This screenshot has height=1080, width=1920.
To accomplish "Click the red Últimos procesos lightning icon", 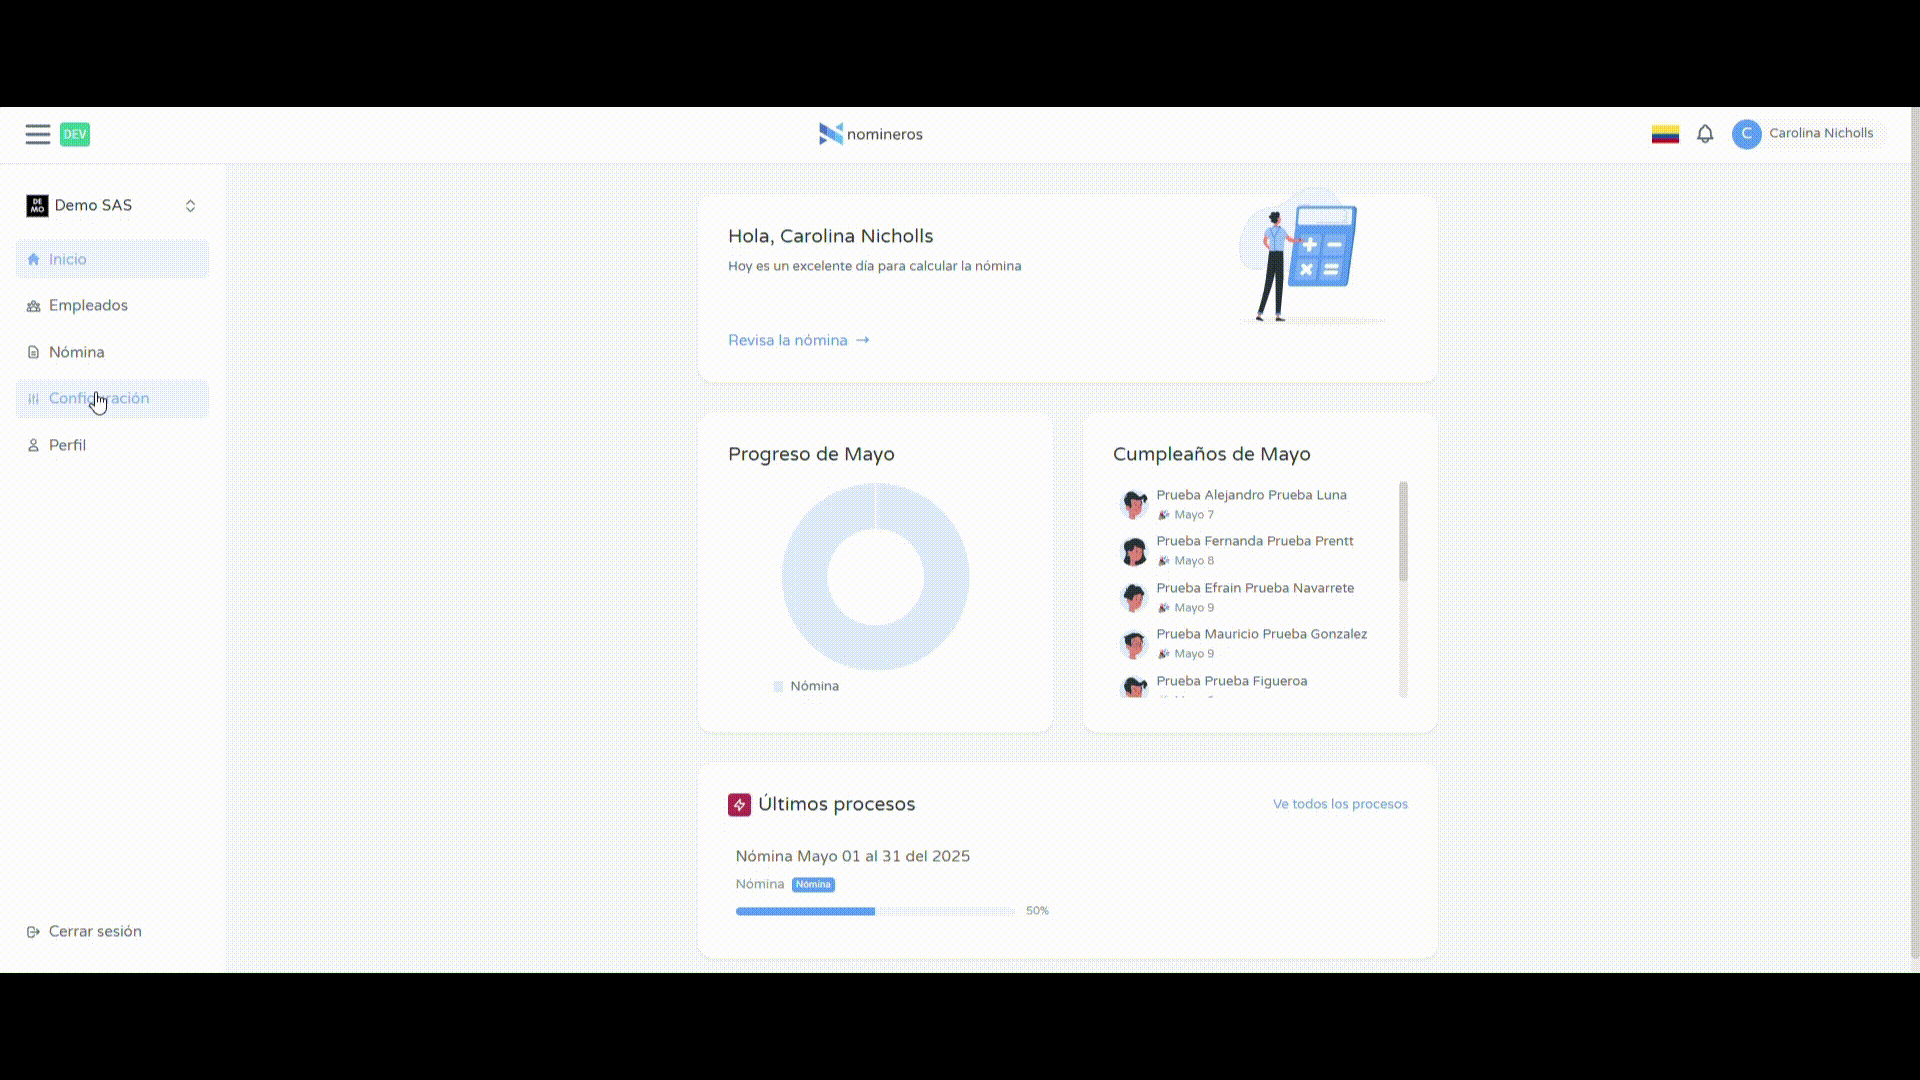I will pos(739,805).
